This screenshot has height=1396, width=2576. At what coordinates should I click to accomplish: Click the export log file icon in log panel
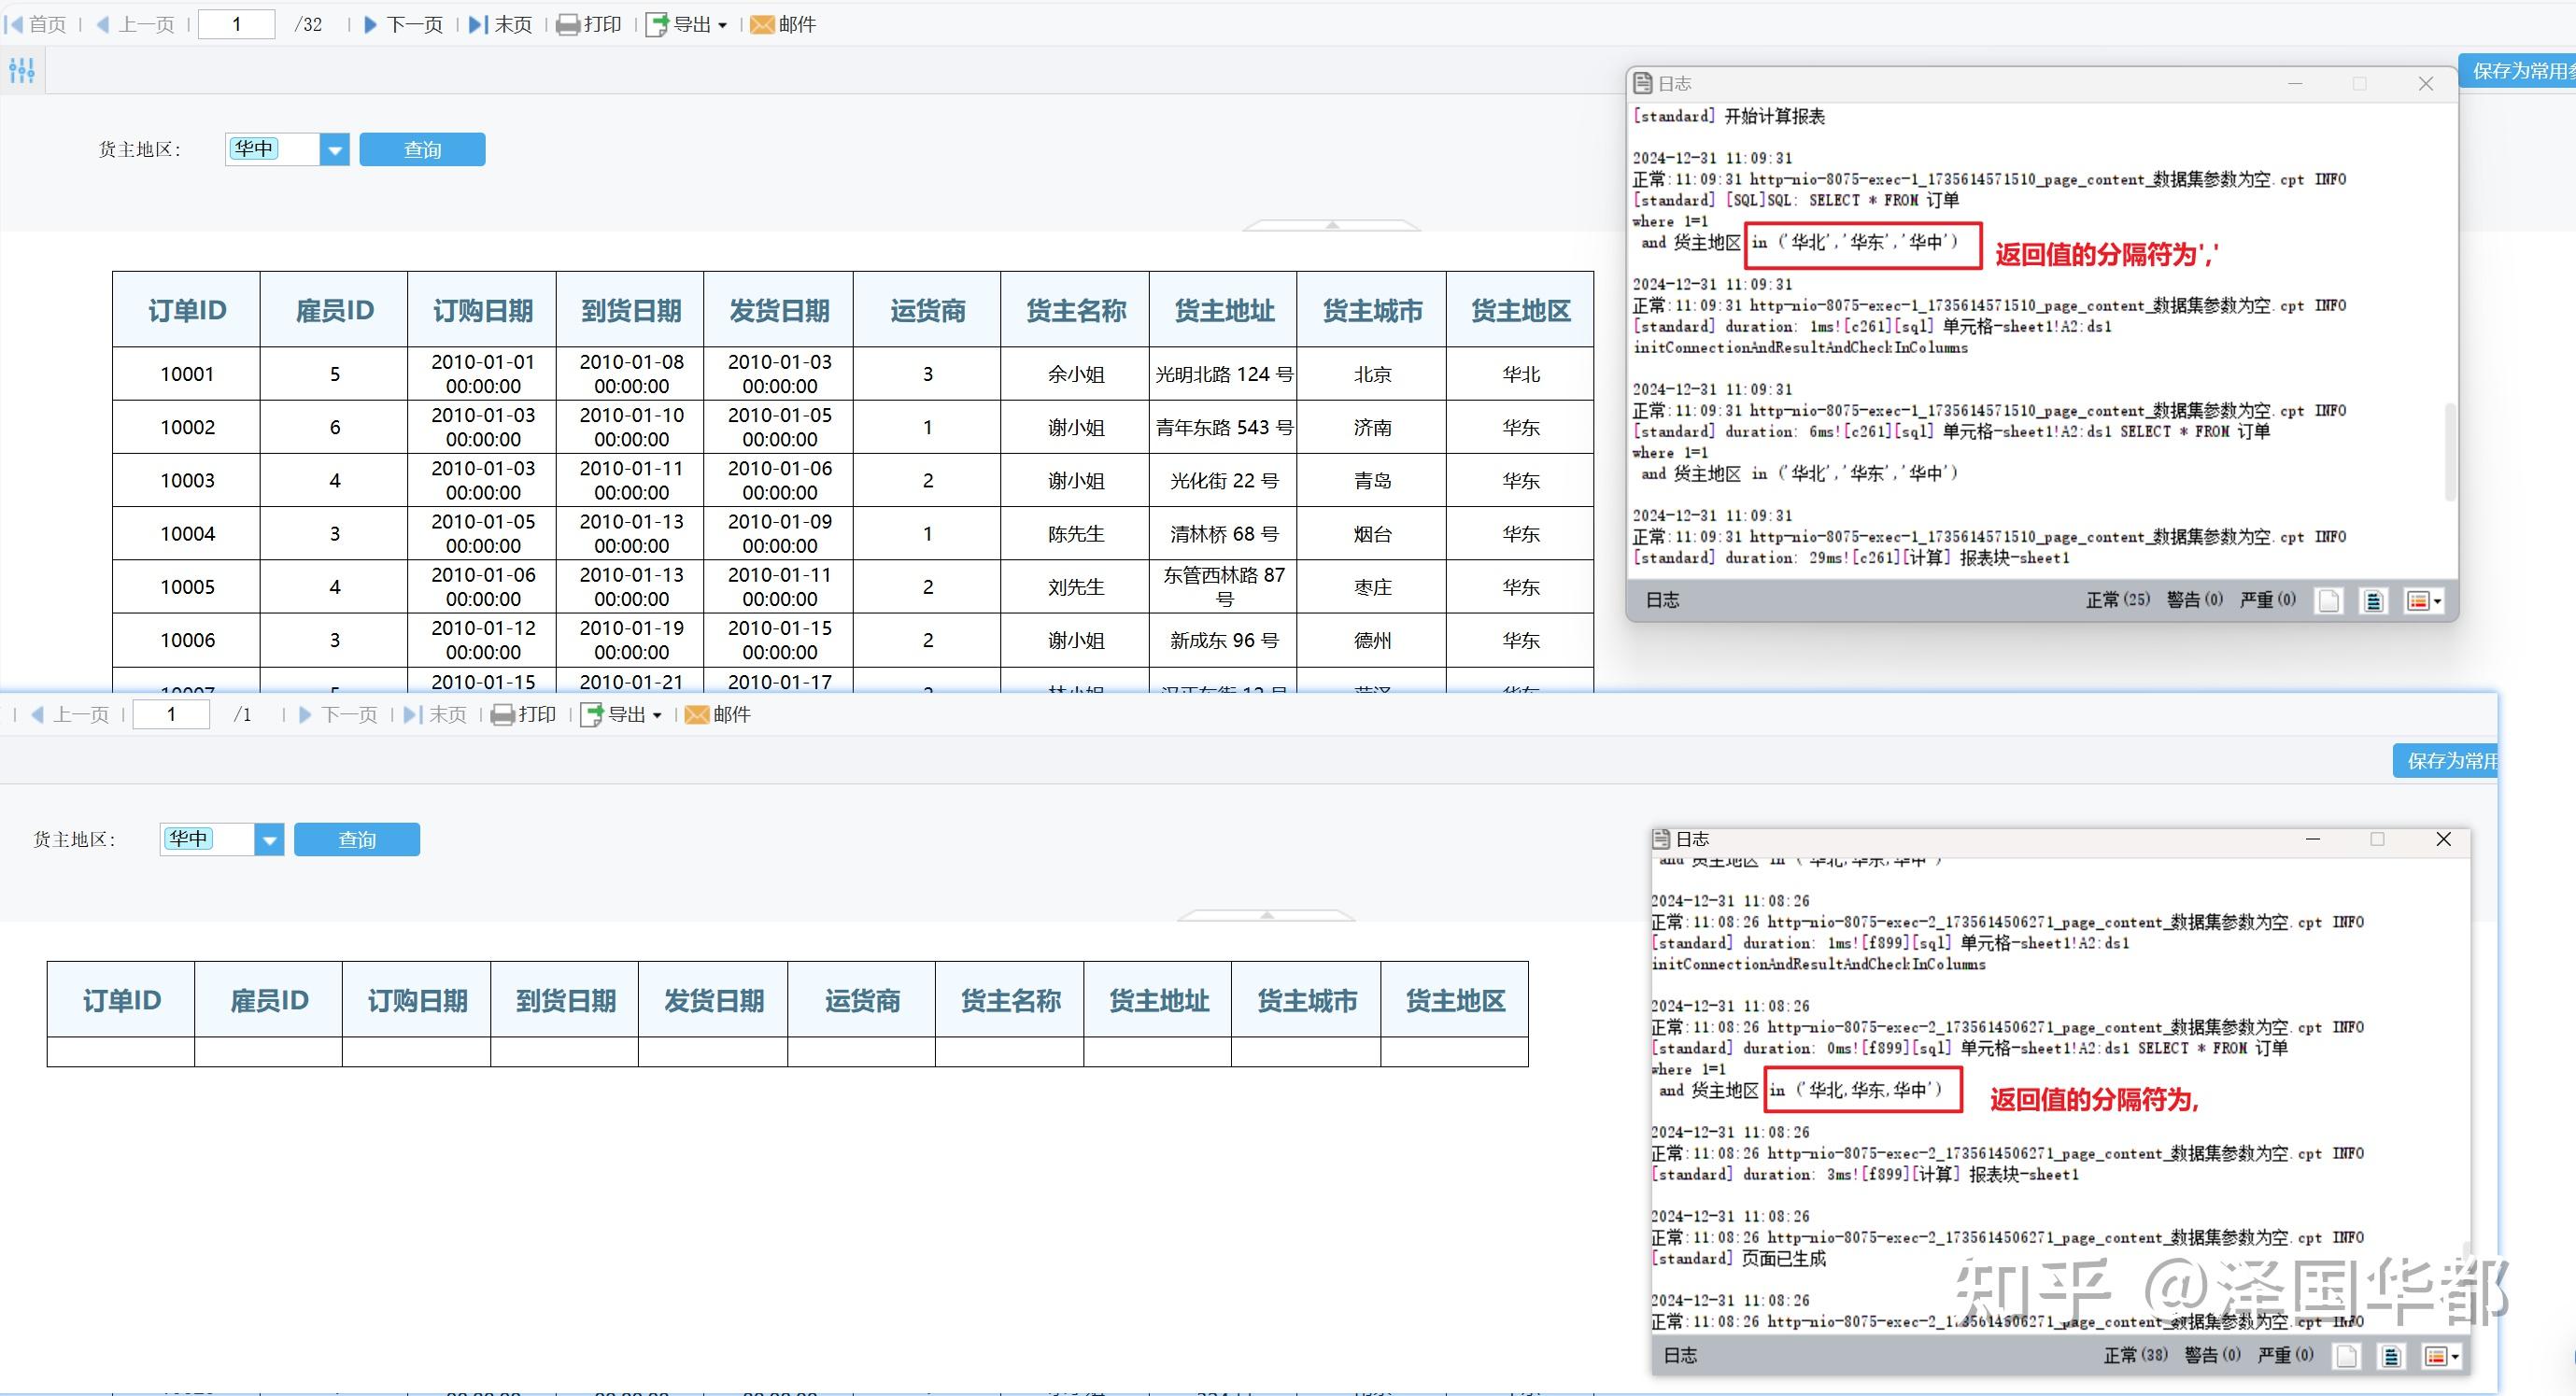pos(2373,600)
